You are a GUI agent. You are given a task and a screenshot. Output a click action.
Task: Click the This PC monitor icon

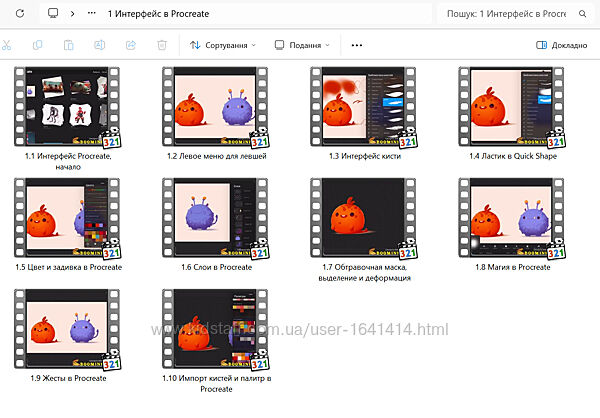53,14
